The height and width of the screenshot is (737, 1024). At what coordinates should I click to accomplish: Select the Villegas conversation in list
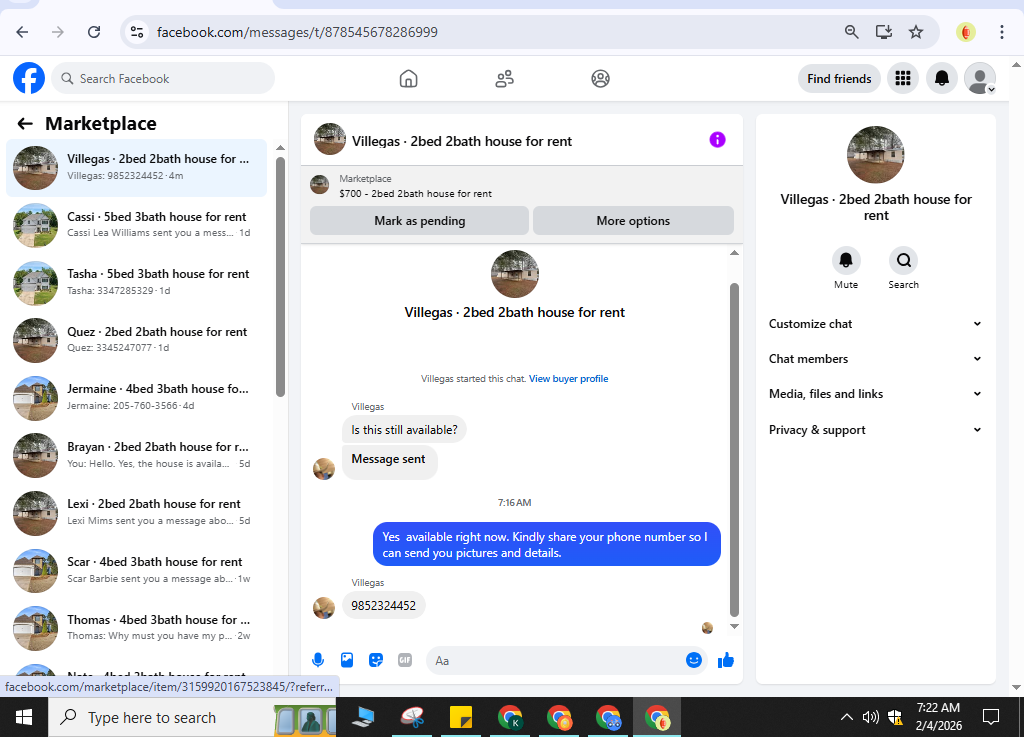point(136,168)
